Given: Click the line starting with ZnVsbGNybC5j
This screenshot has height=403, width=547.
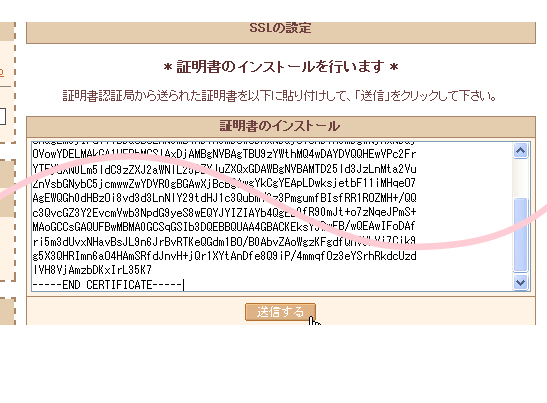Looking at the screenshot, I should 224,183.
